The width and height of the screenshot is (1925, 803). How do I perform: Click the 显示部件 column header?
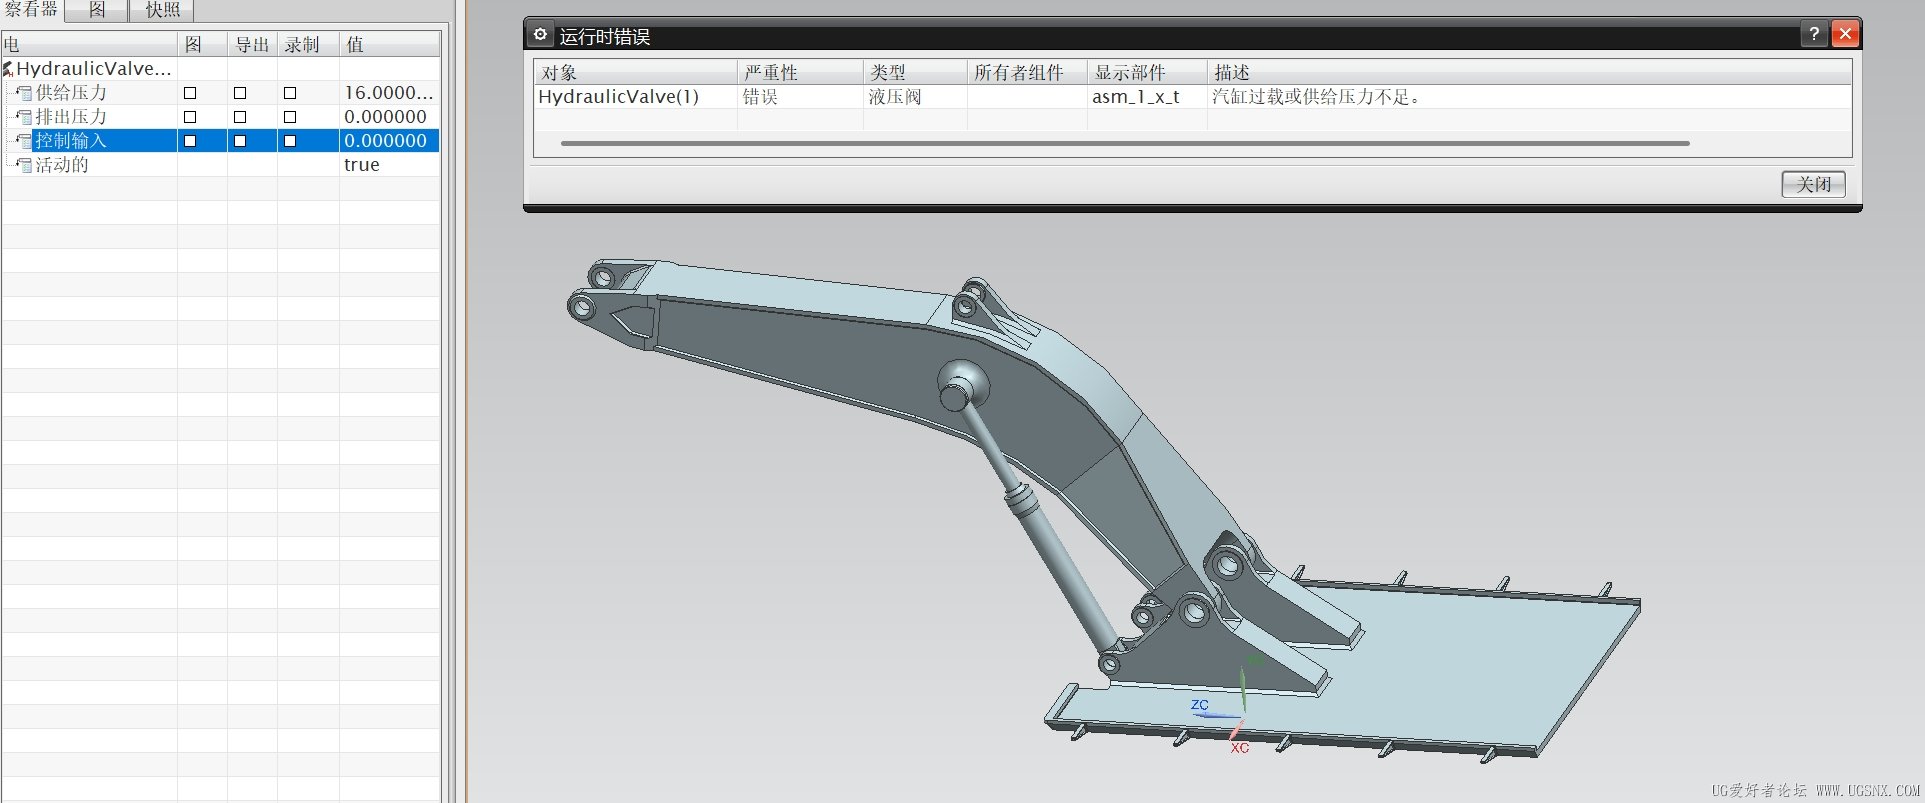1148,72
